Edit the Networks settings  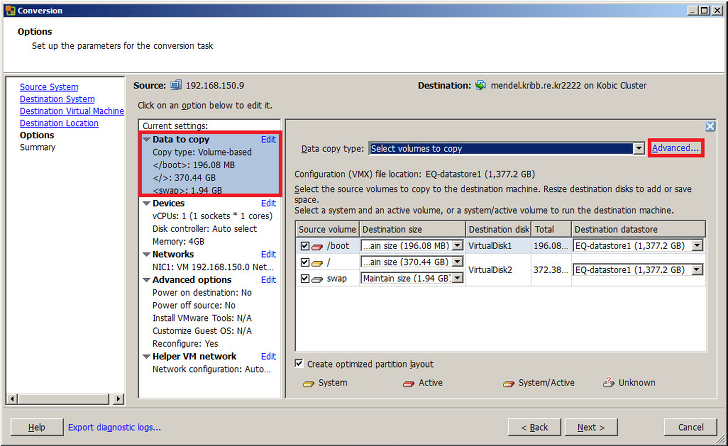(x=268, y=254)
